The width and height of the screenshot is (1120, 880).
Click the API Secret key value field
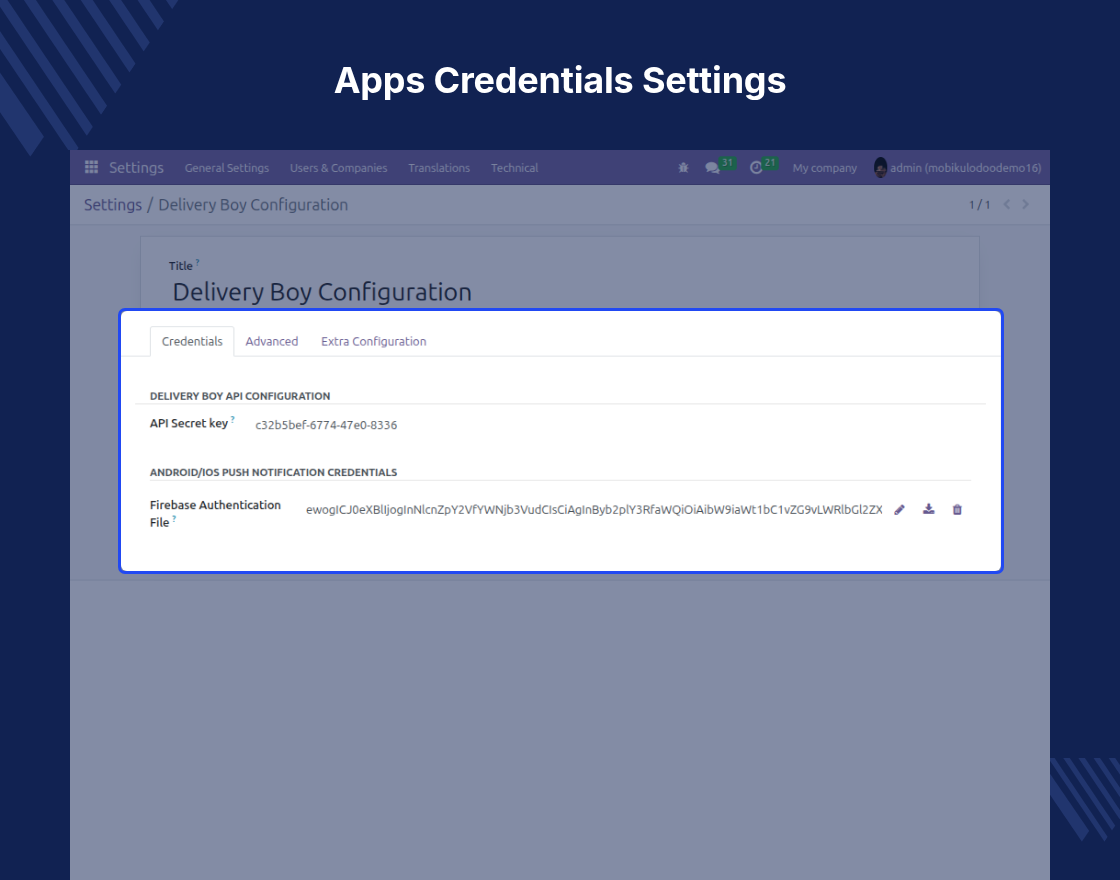326,425
